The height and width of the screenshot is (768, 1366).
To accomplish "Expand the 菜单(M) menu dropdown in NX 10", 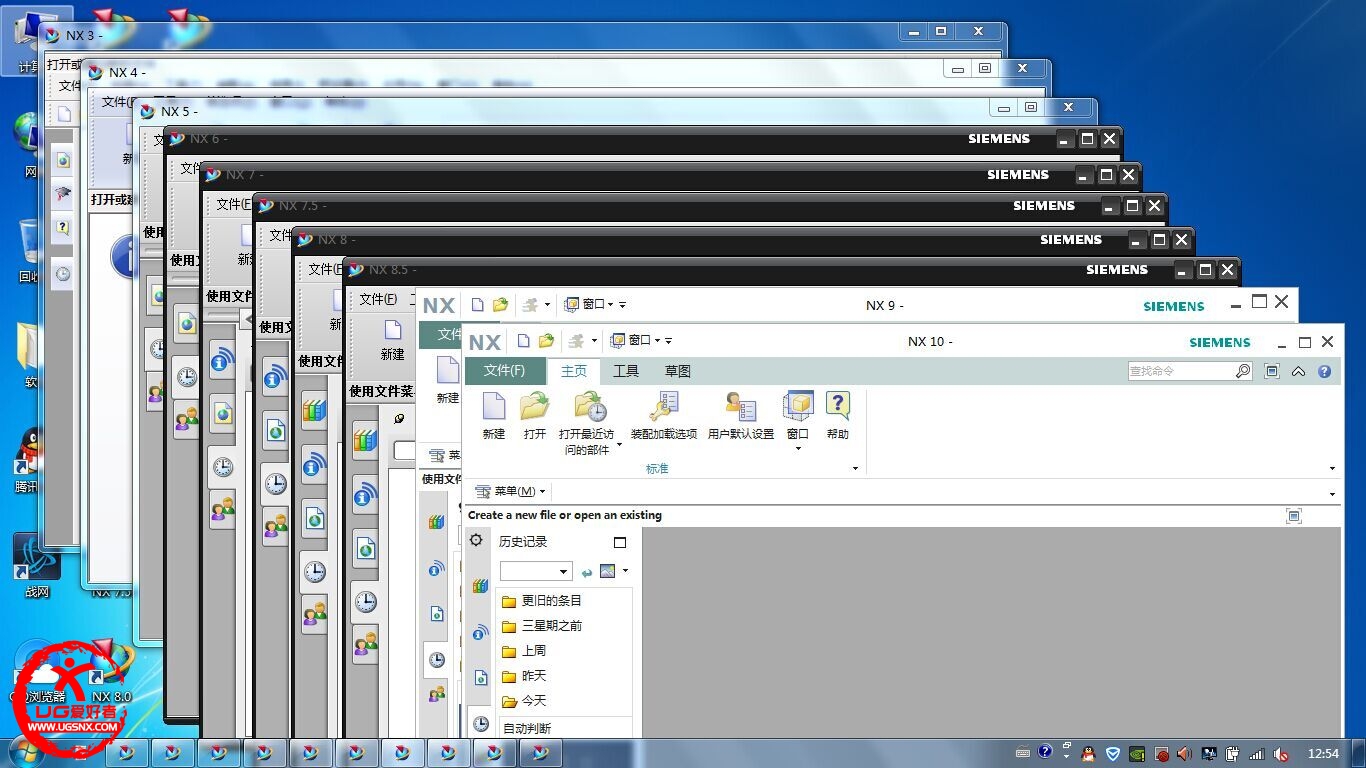I will coord(543,491).
